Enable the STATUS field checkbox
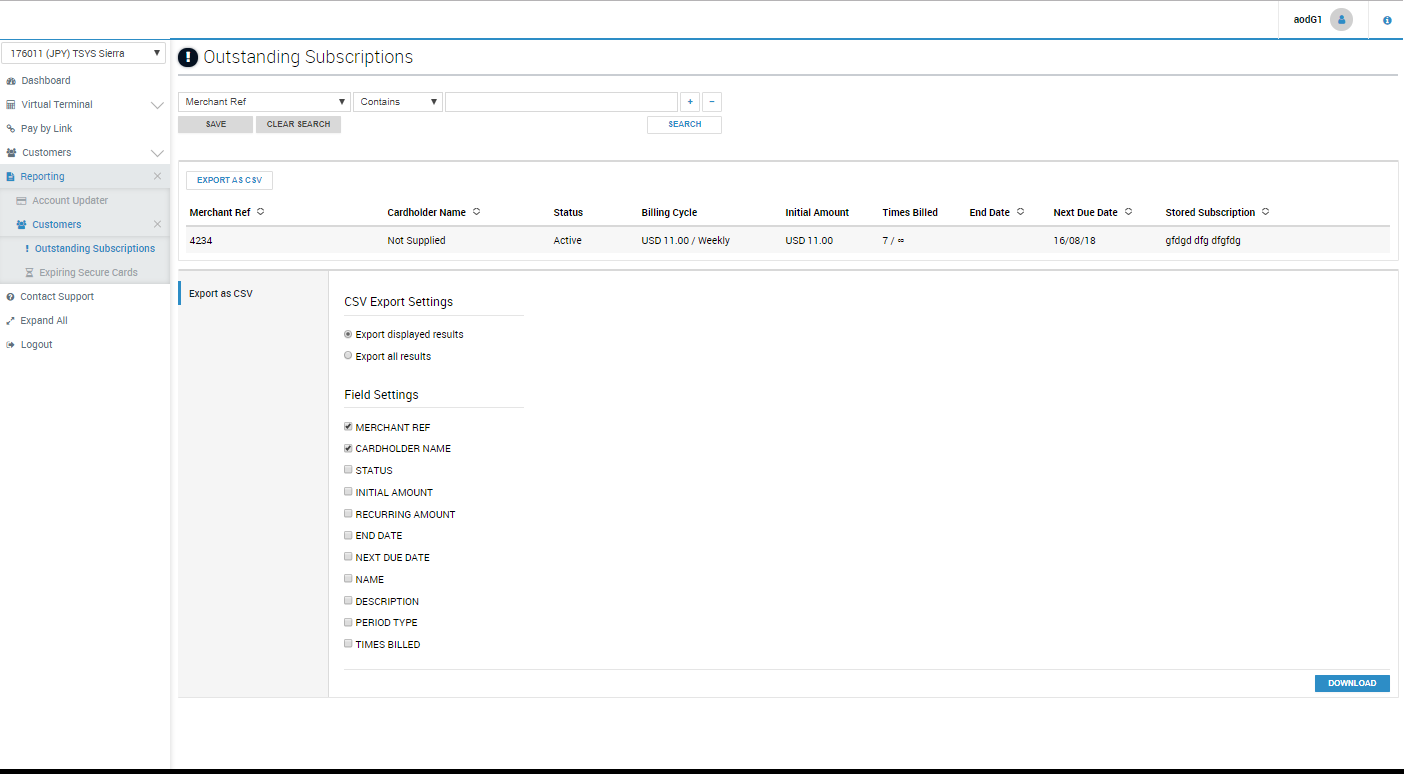The height and width of the screenshot is (774, 1404). coord(348,470)
